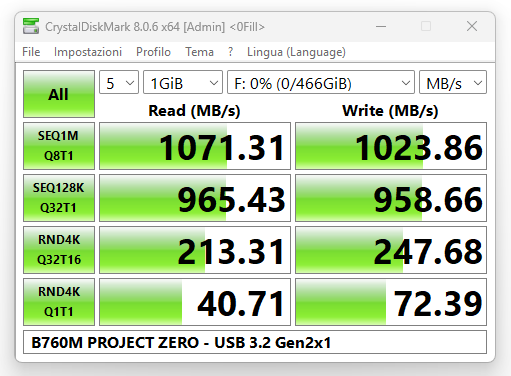Click the RND4K Q32T16 read result 213.31
511x376 pixels.
[x=195, y=250]
